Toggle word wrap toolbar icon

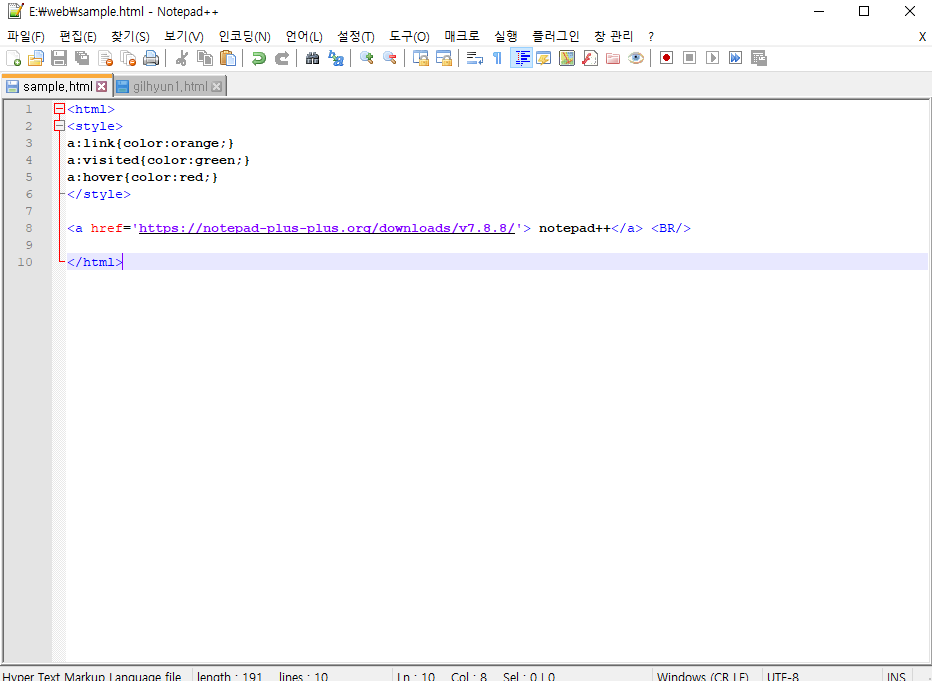click(x=474, y=58)
